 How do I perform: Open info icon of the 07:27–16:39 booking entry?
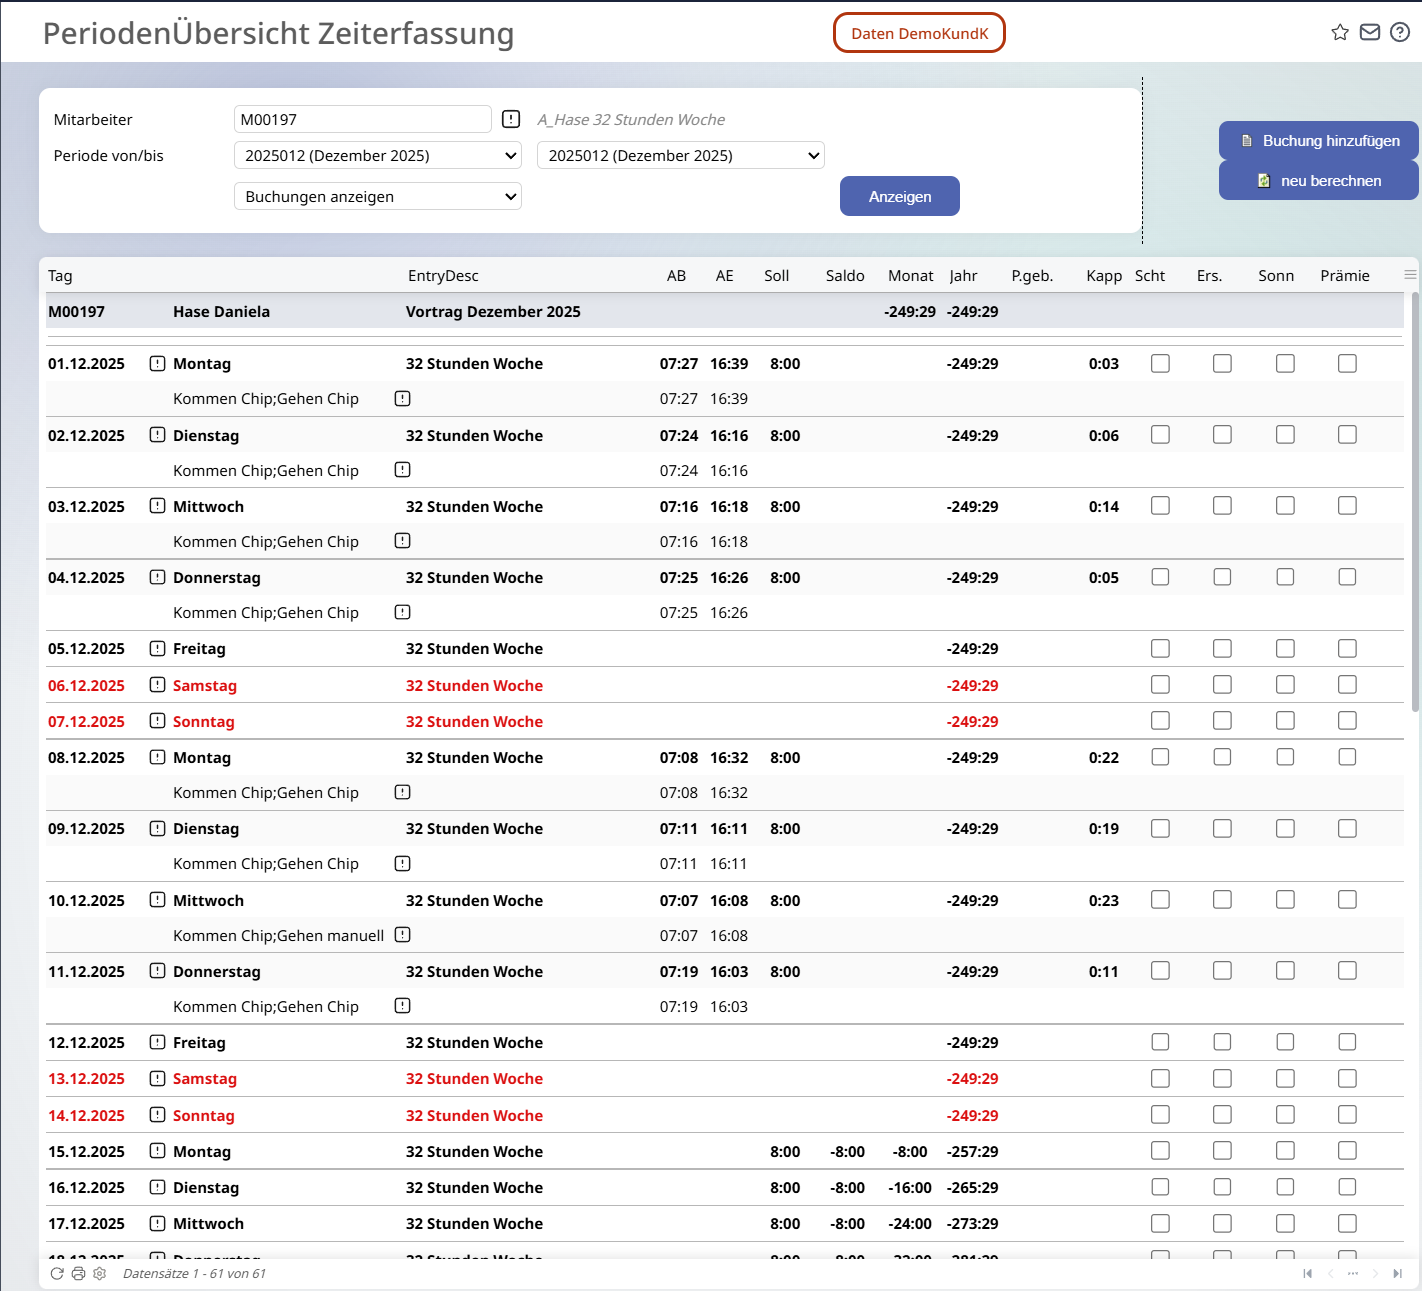(x=402, y=398)
